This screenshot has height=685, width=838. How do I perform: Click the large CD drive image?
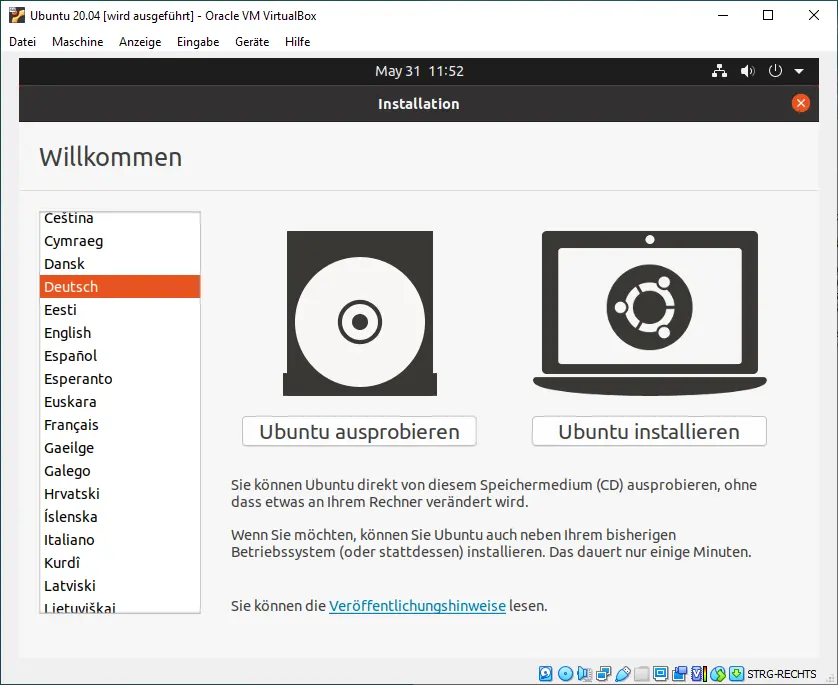coord(359,314)
